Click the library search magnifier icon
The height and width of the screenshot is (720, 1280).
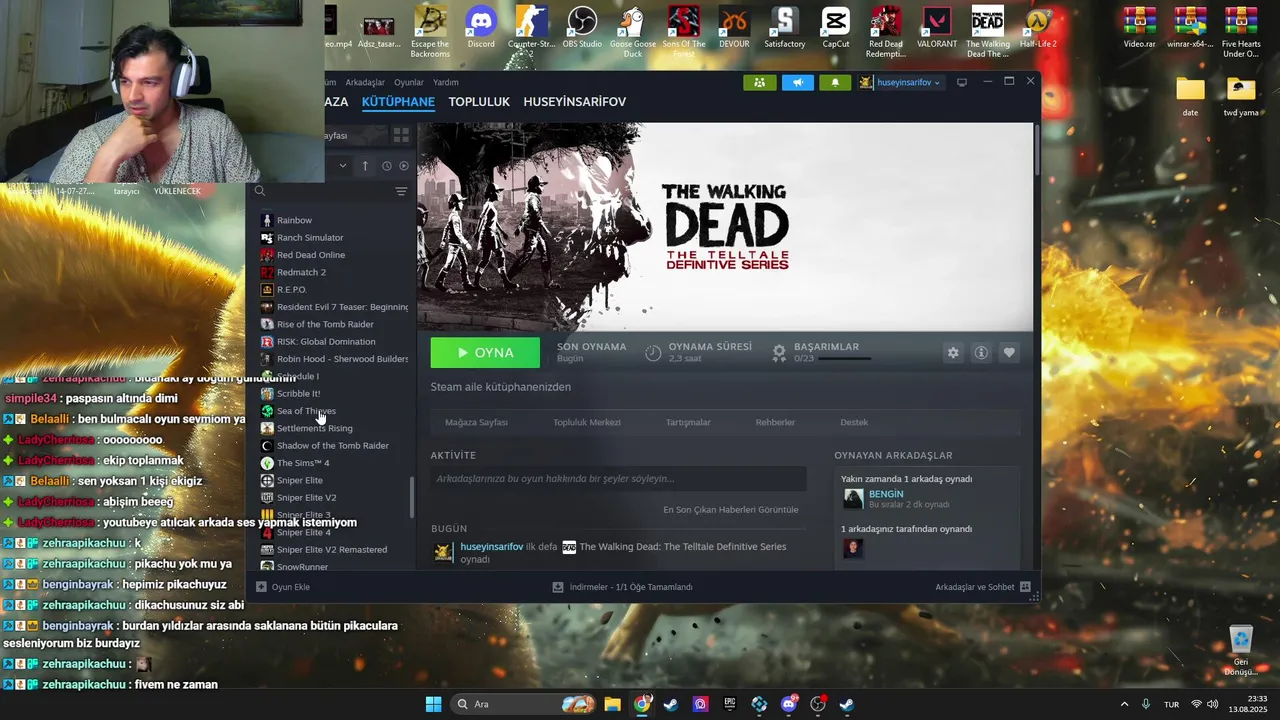point(260,191)
